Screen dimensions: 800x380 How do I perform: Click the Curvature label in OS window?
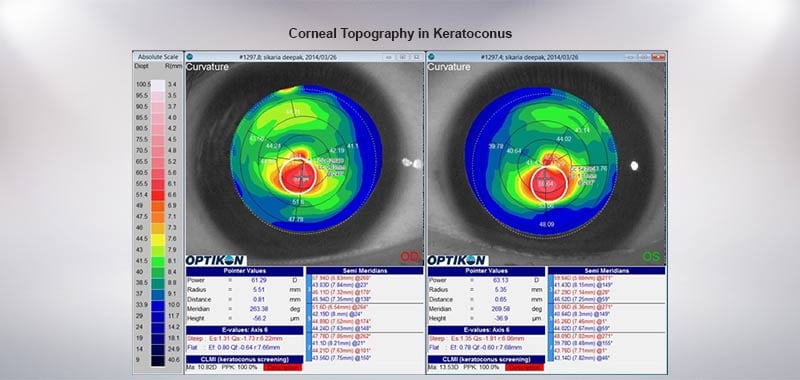(449, 67)
